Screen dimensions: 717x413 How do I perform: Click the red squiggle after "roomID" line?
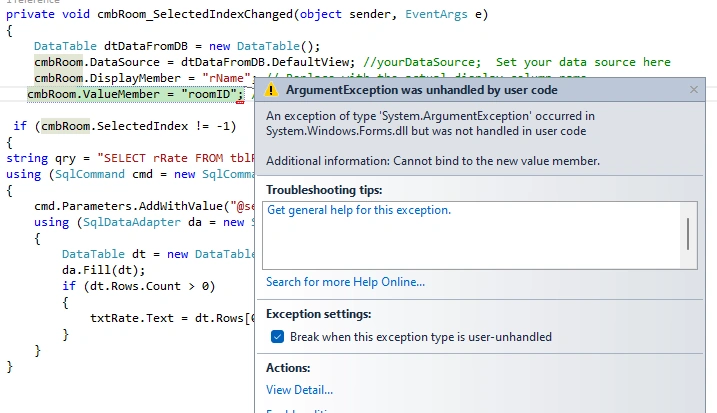240,102
